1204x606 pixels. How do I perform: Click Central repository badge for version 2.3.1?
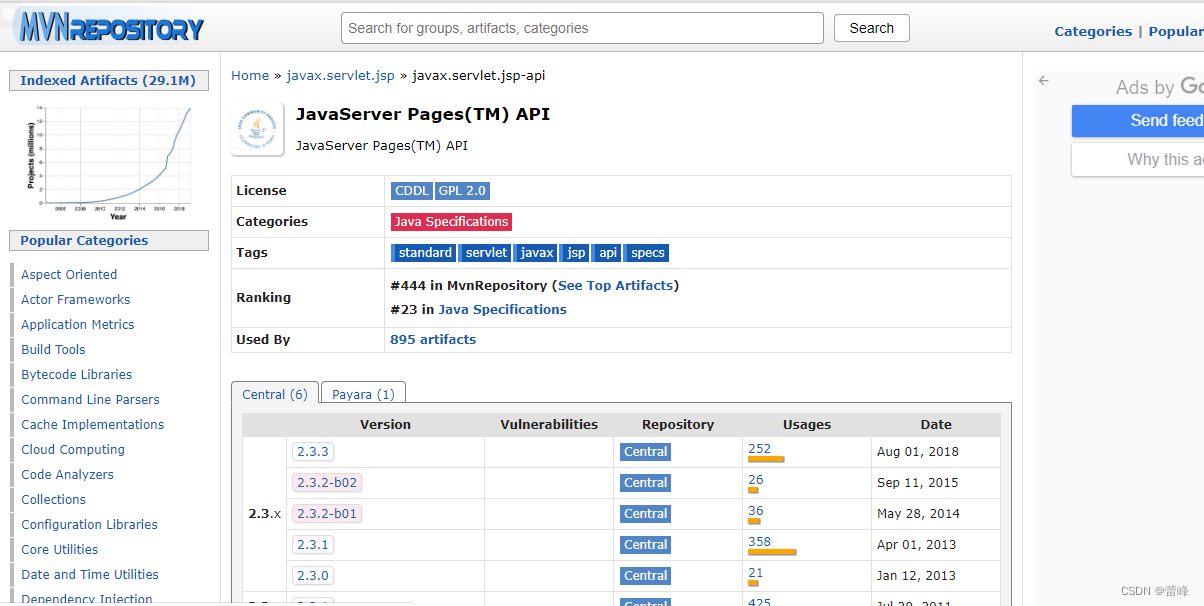point(646,545)
